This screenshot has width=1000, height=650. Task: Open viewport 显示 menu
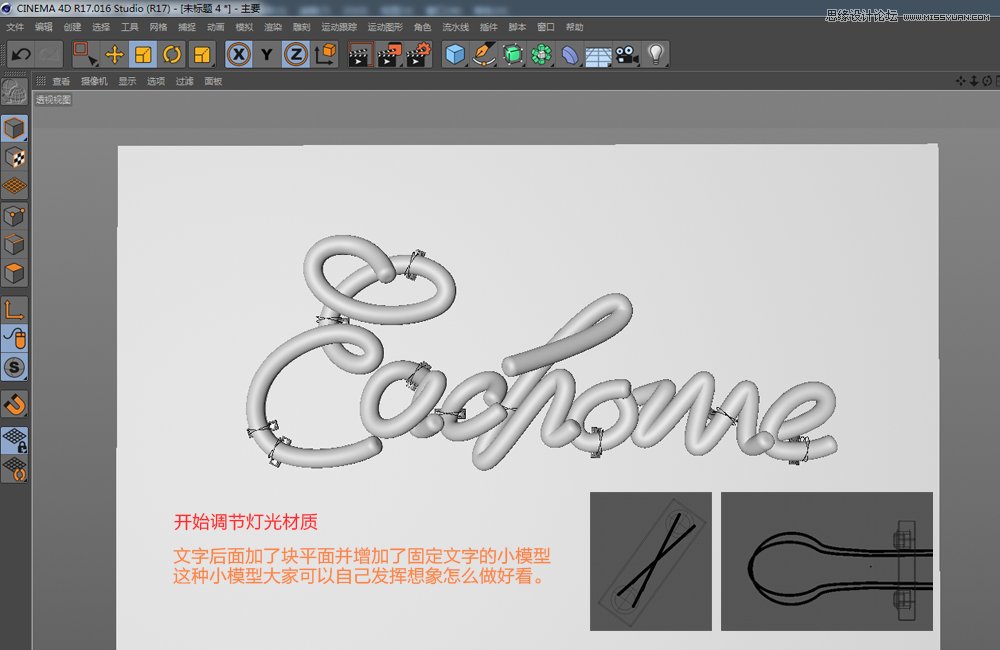(x=128, y=81)
